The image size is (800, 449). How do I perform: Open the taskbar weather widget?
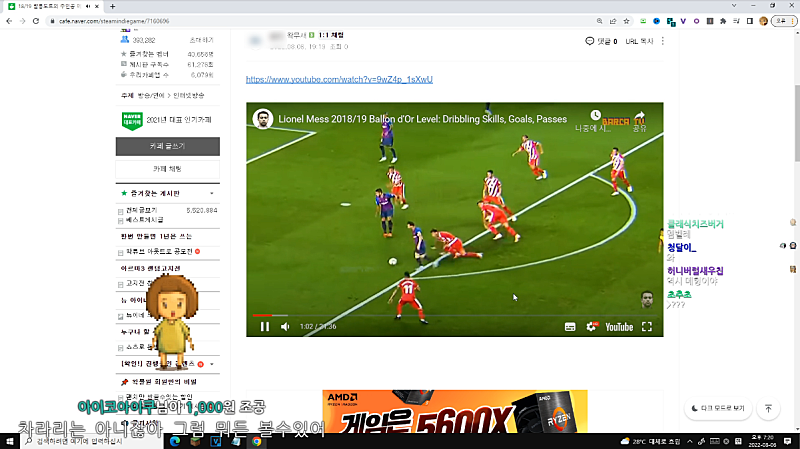tap(651, 441)
